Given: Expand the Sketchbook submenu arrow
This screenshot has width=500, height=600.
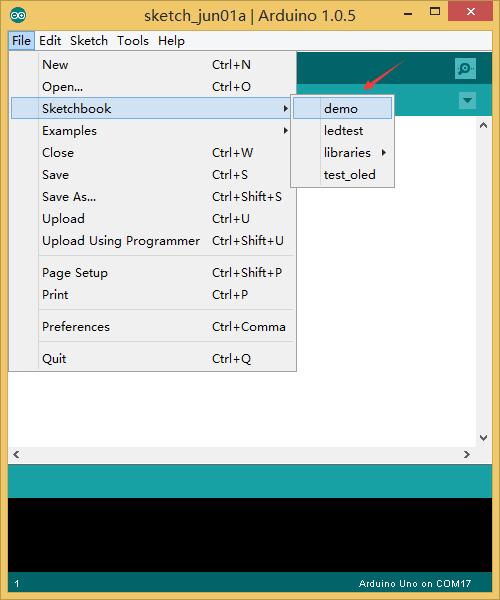Looking at the screenshot, I should point(285,109).
